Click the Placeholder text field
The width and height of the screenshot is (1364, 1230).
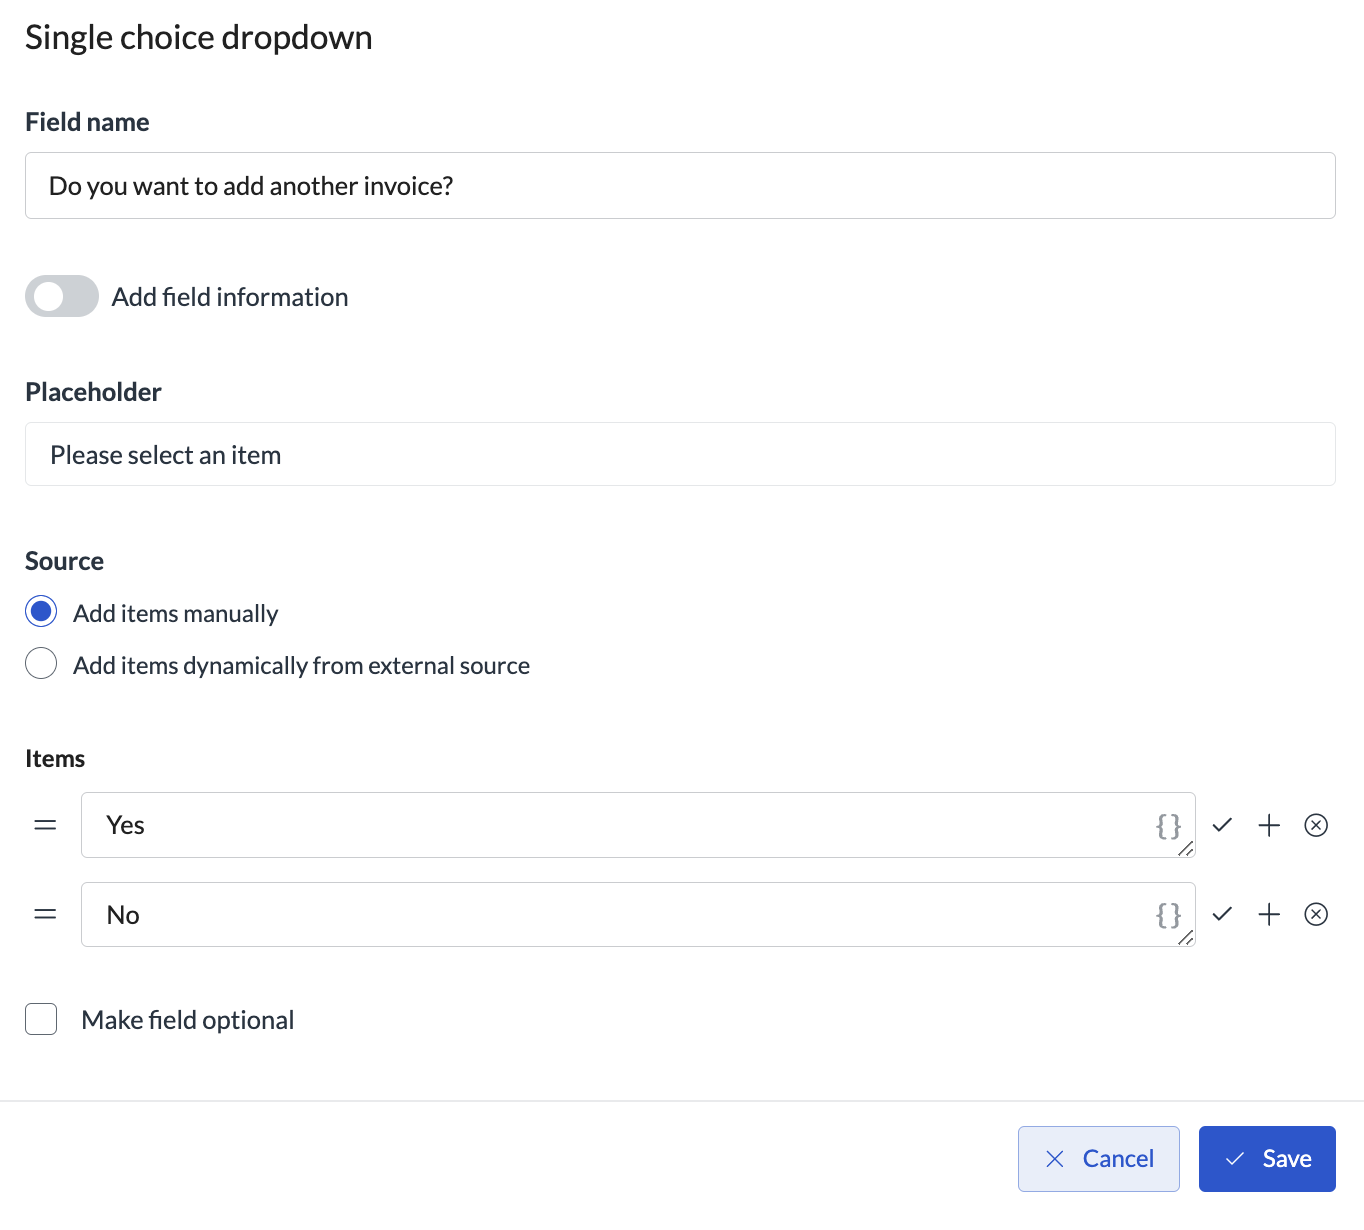[680, 455]
